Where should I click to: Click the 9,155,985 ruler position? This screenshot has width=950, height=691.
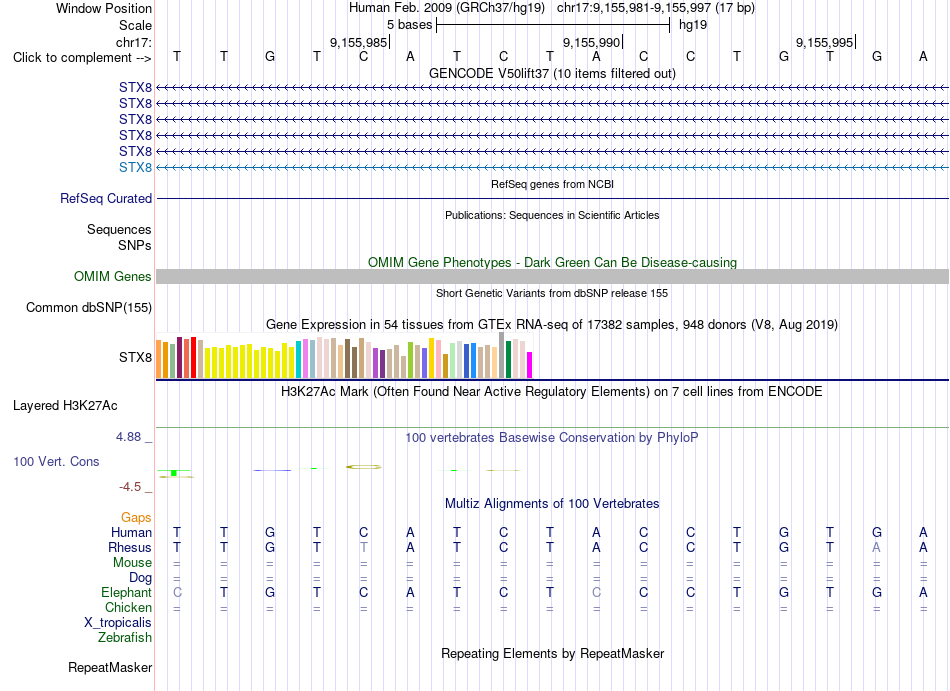tap(358, 42)
